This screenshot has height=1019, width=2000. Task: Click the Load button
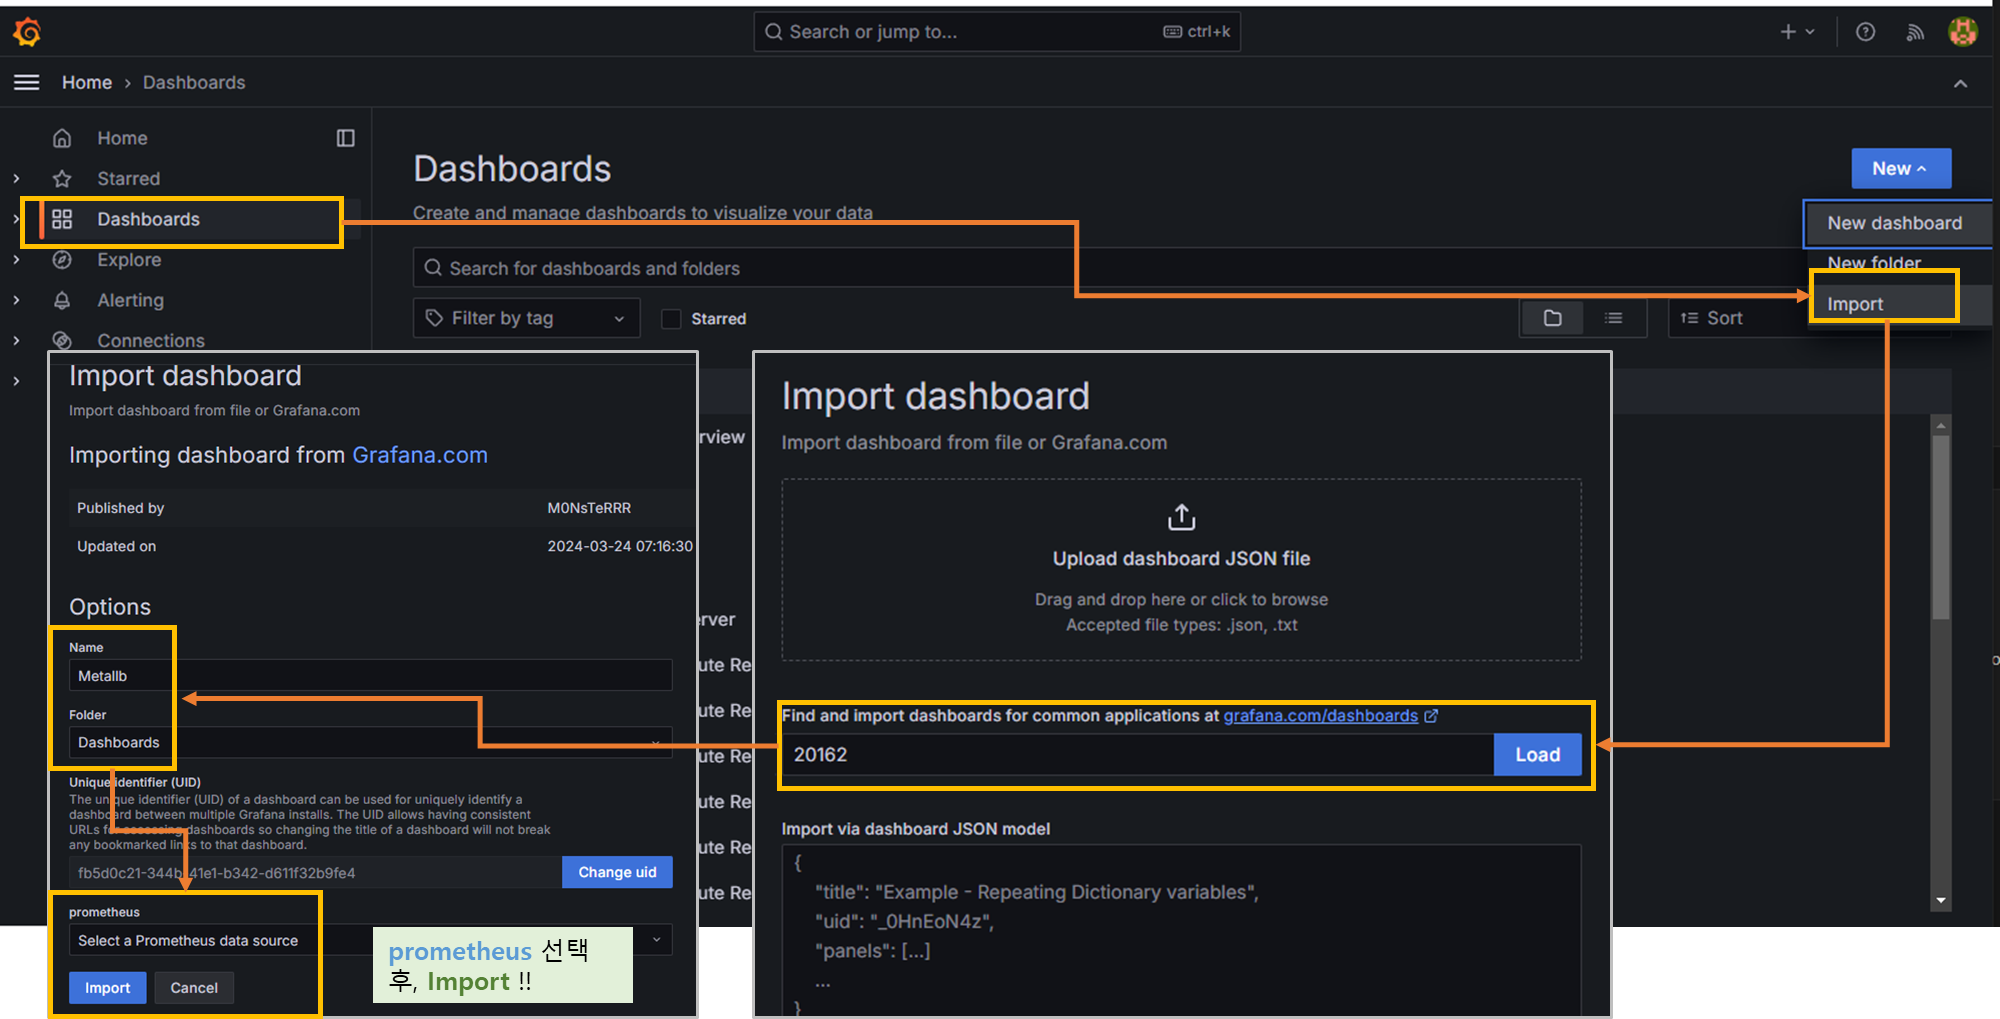(x=1537, y=755)
